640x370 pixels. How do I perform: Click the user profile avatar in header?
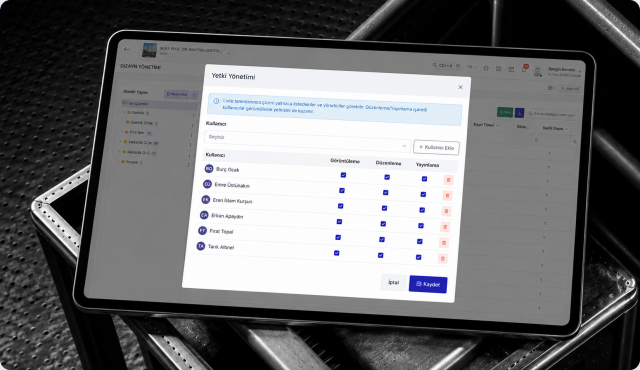[537, 71]
